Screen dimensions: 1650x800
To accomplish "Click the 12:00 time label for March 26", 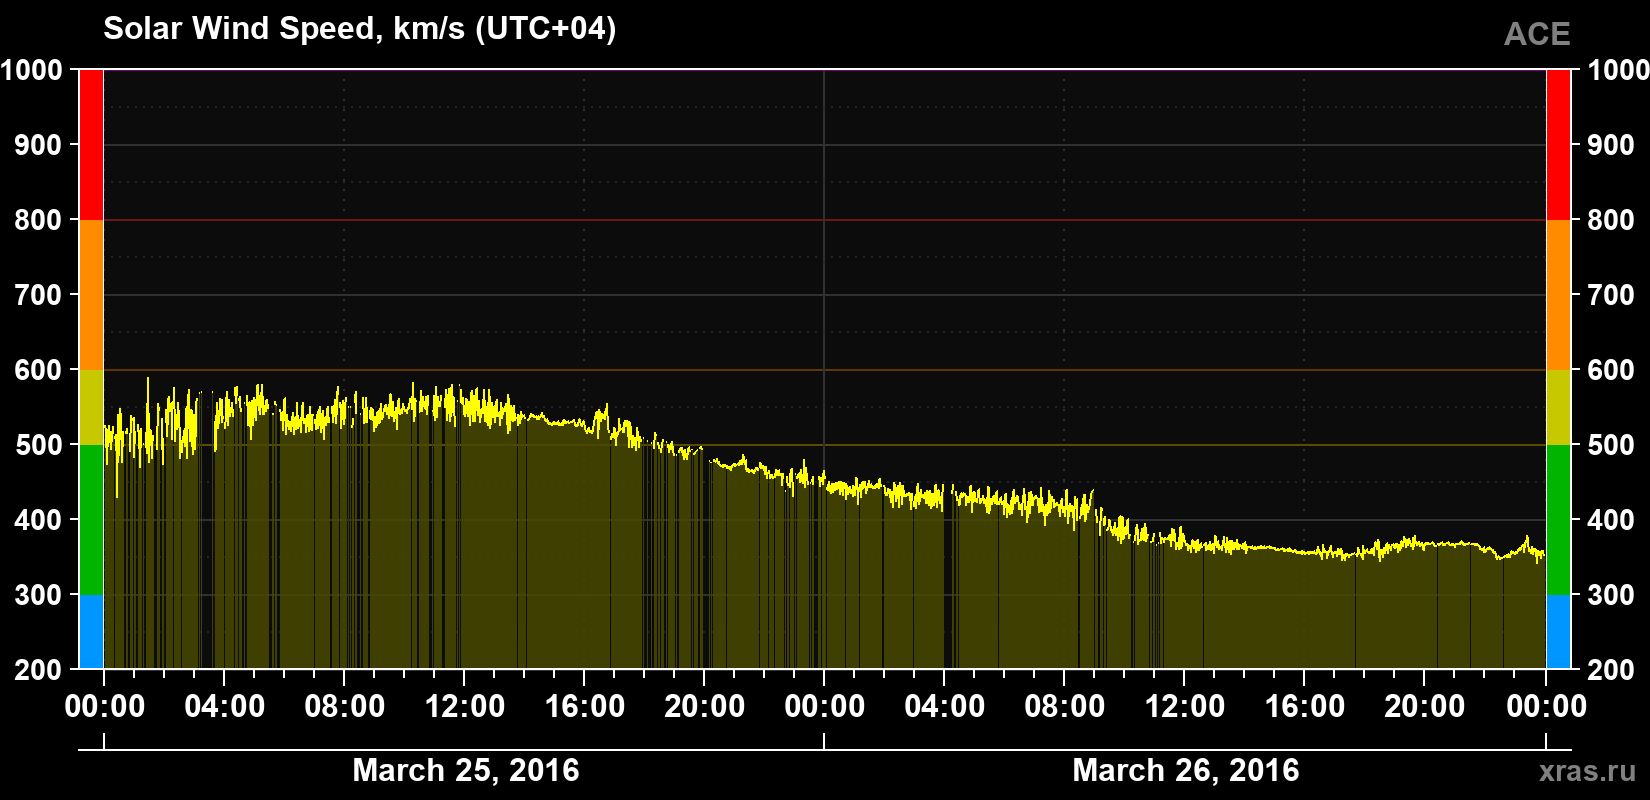I will tap(1185, 706).
